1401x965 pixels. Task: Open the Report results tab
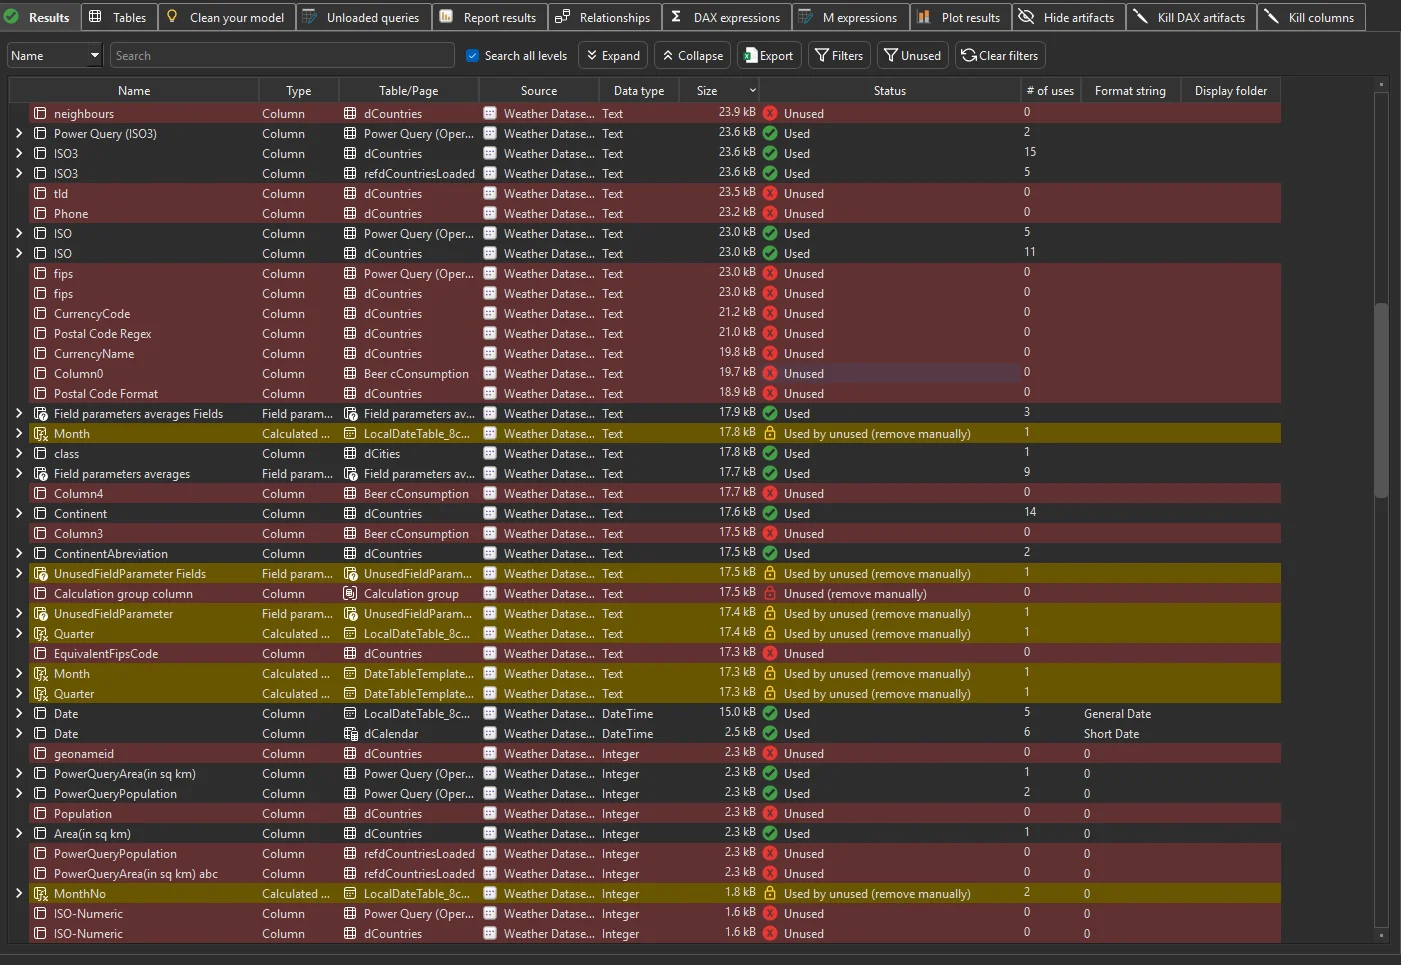coord(488,17)
